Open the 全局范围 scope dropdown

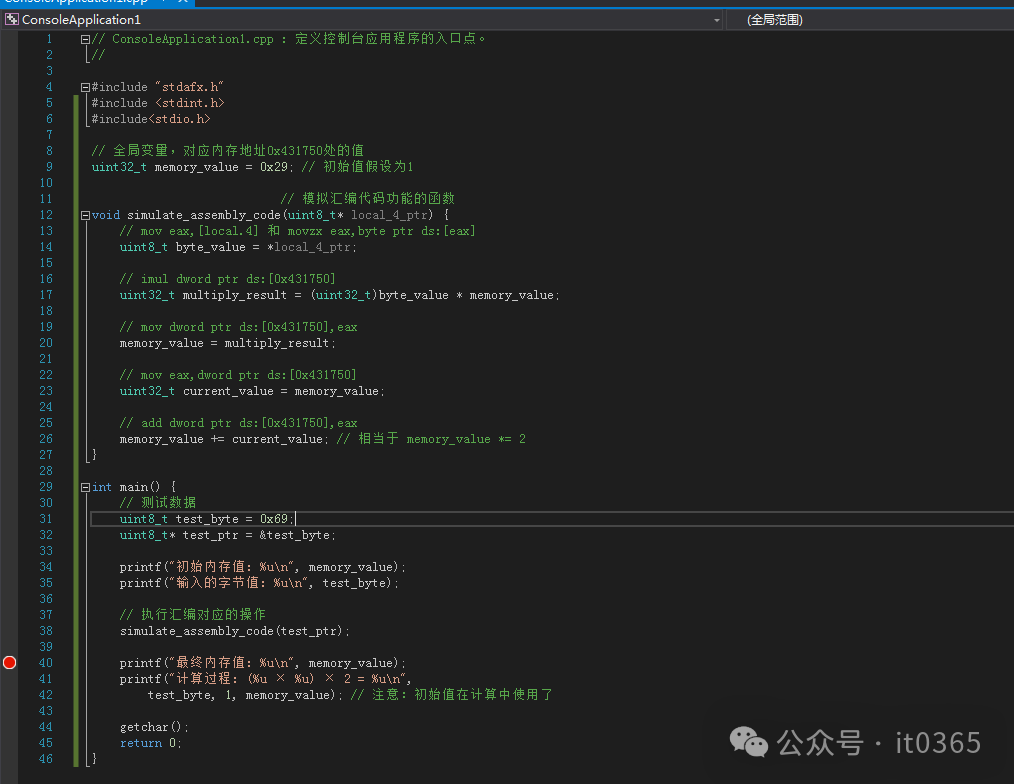click(x=870, y=20)
